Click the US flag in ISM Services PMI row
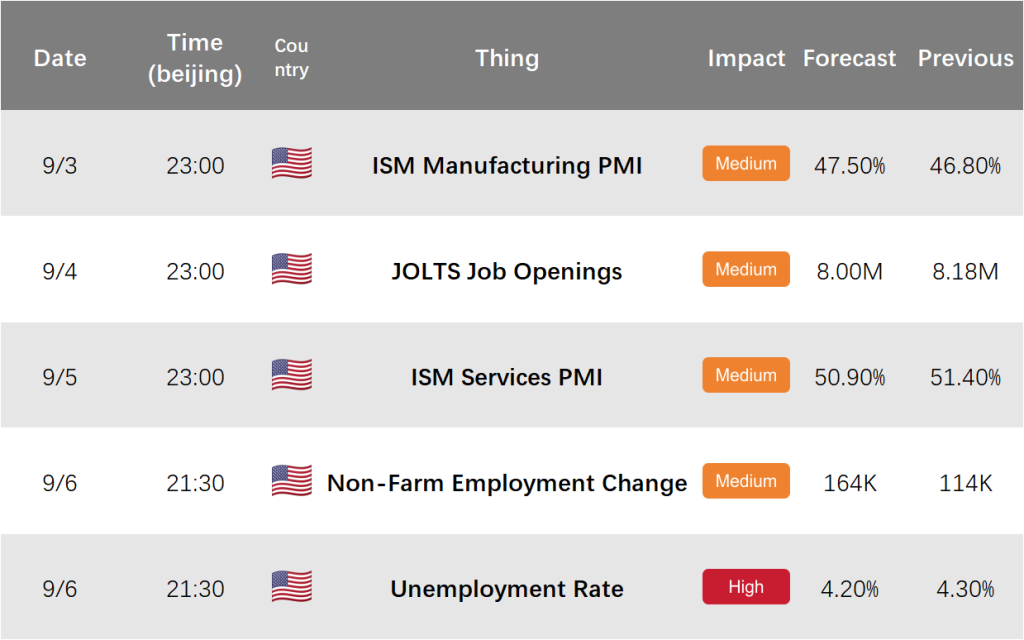The width and height of the screenshot is (1024, 640). pos(292,374)
